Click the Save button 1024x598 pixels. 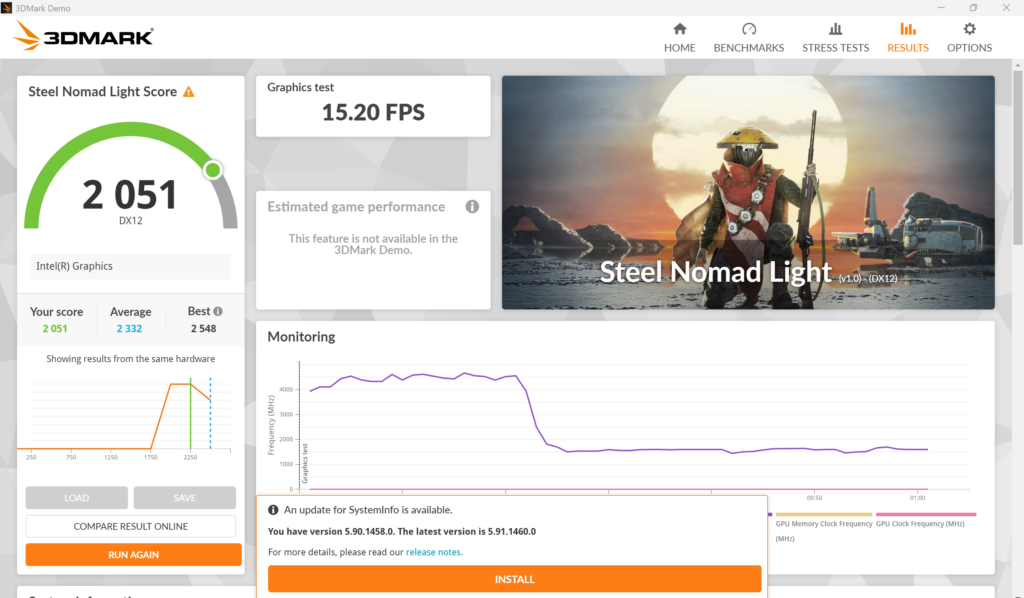pos(184,497)
